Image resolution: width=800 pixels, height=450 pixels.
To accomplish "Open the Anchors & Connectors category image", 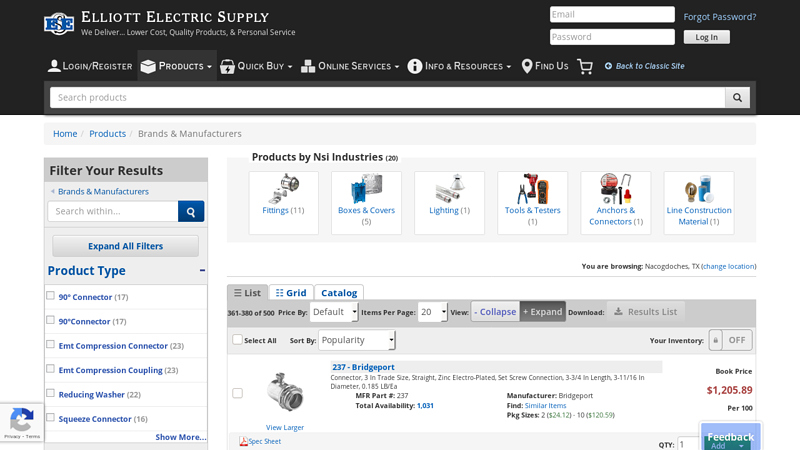I will [615, 189].
